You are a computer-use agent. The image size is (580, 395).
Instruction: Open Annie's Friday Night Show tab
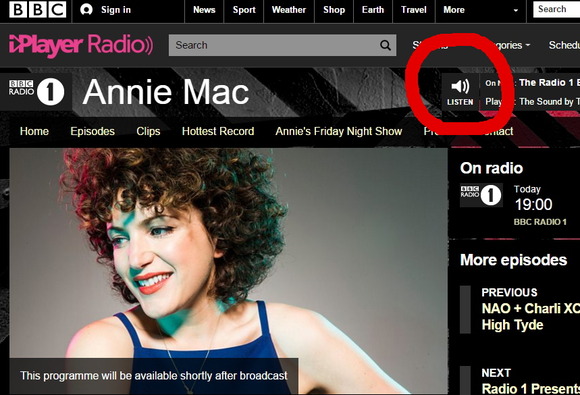click(x=338, y=131)
